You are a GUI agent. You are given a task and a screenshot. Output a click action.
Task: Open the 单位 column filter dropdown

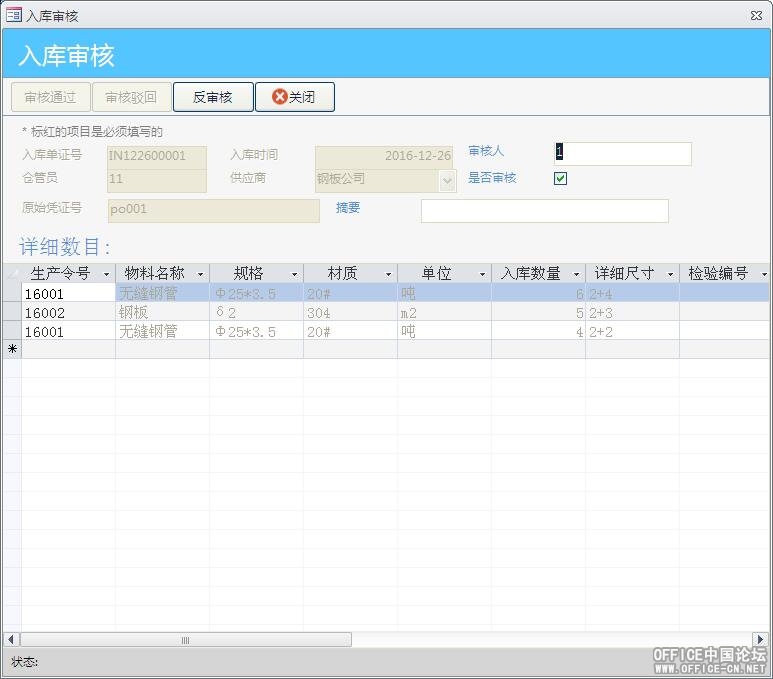point(482,274)
